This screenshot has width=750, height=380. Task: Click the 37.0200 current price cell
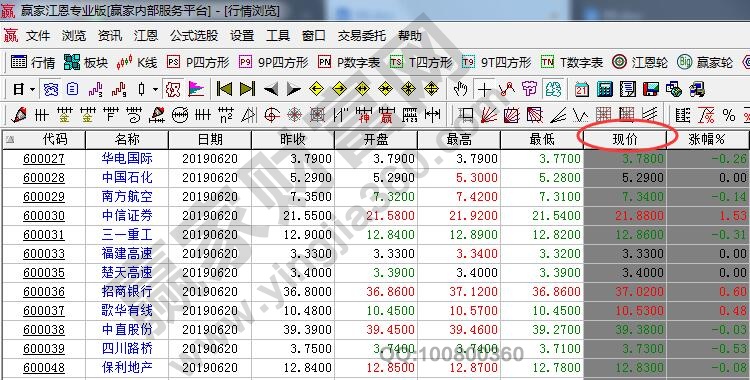point(625,291)
